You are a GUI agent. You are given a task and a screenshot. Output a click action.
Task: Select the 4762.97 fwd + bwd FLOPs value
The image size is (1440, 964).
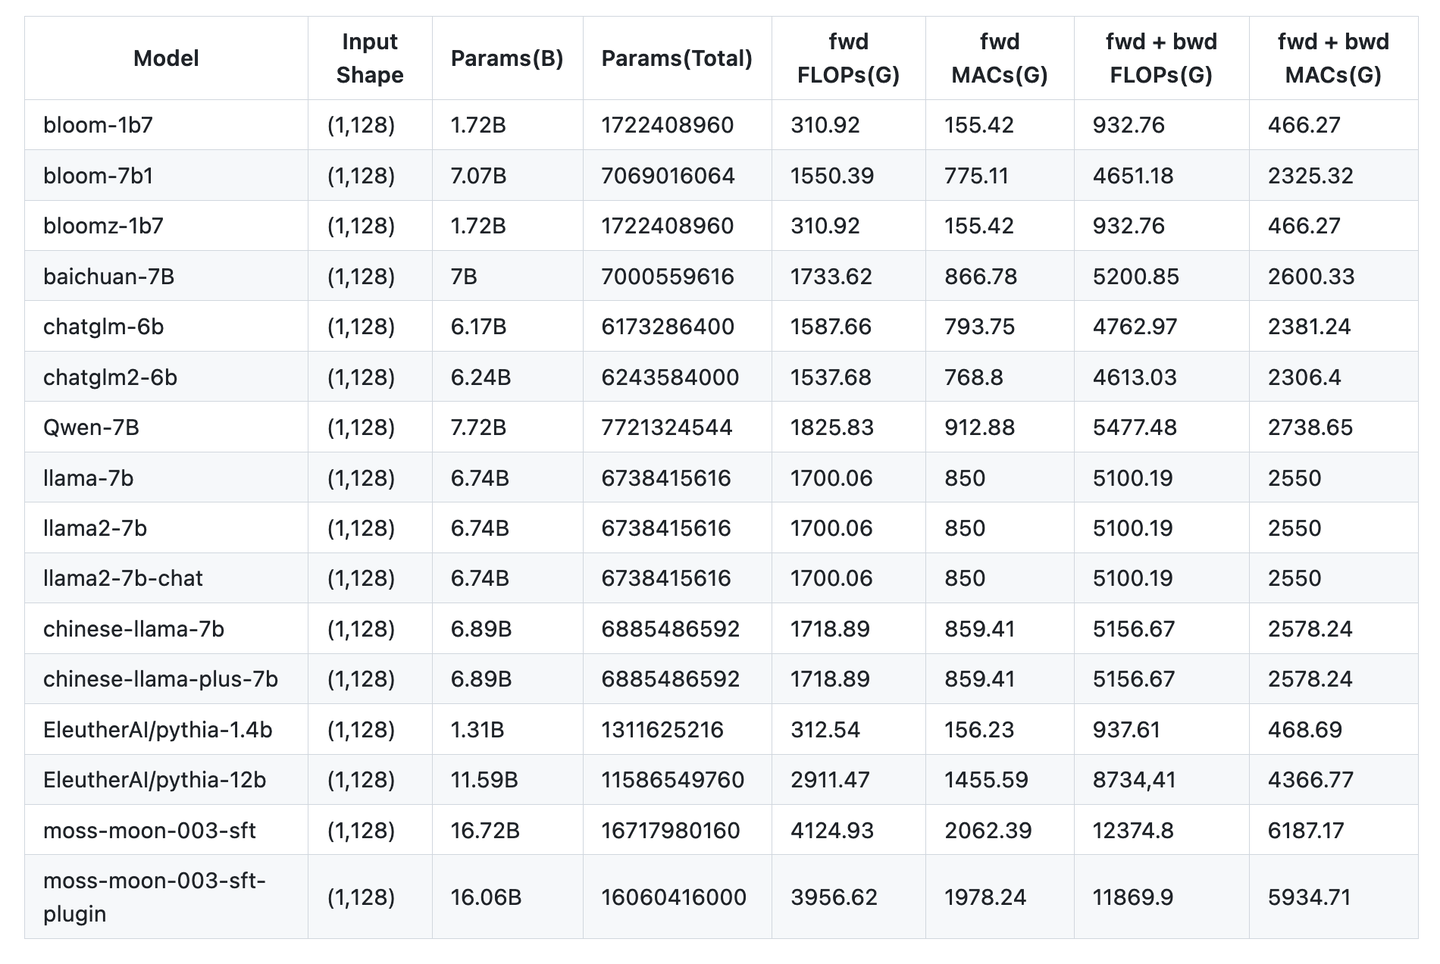[x=1135, y=327]
